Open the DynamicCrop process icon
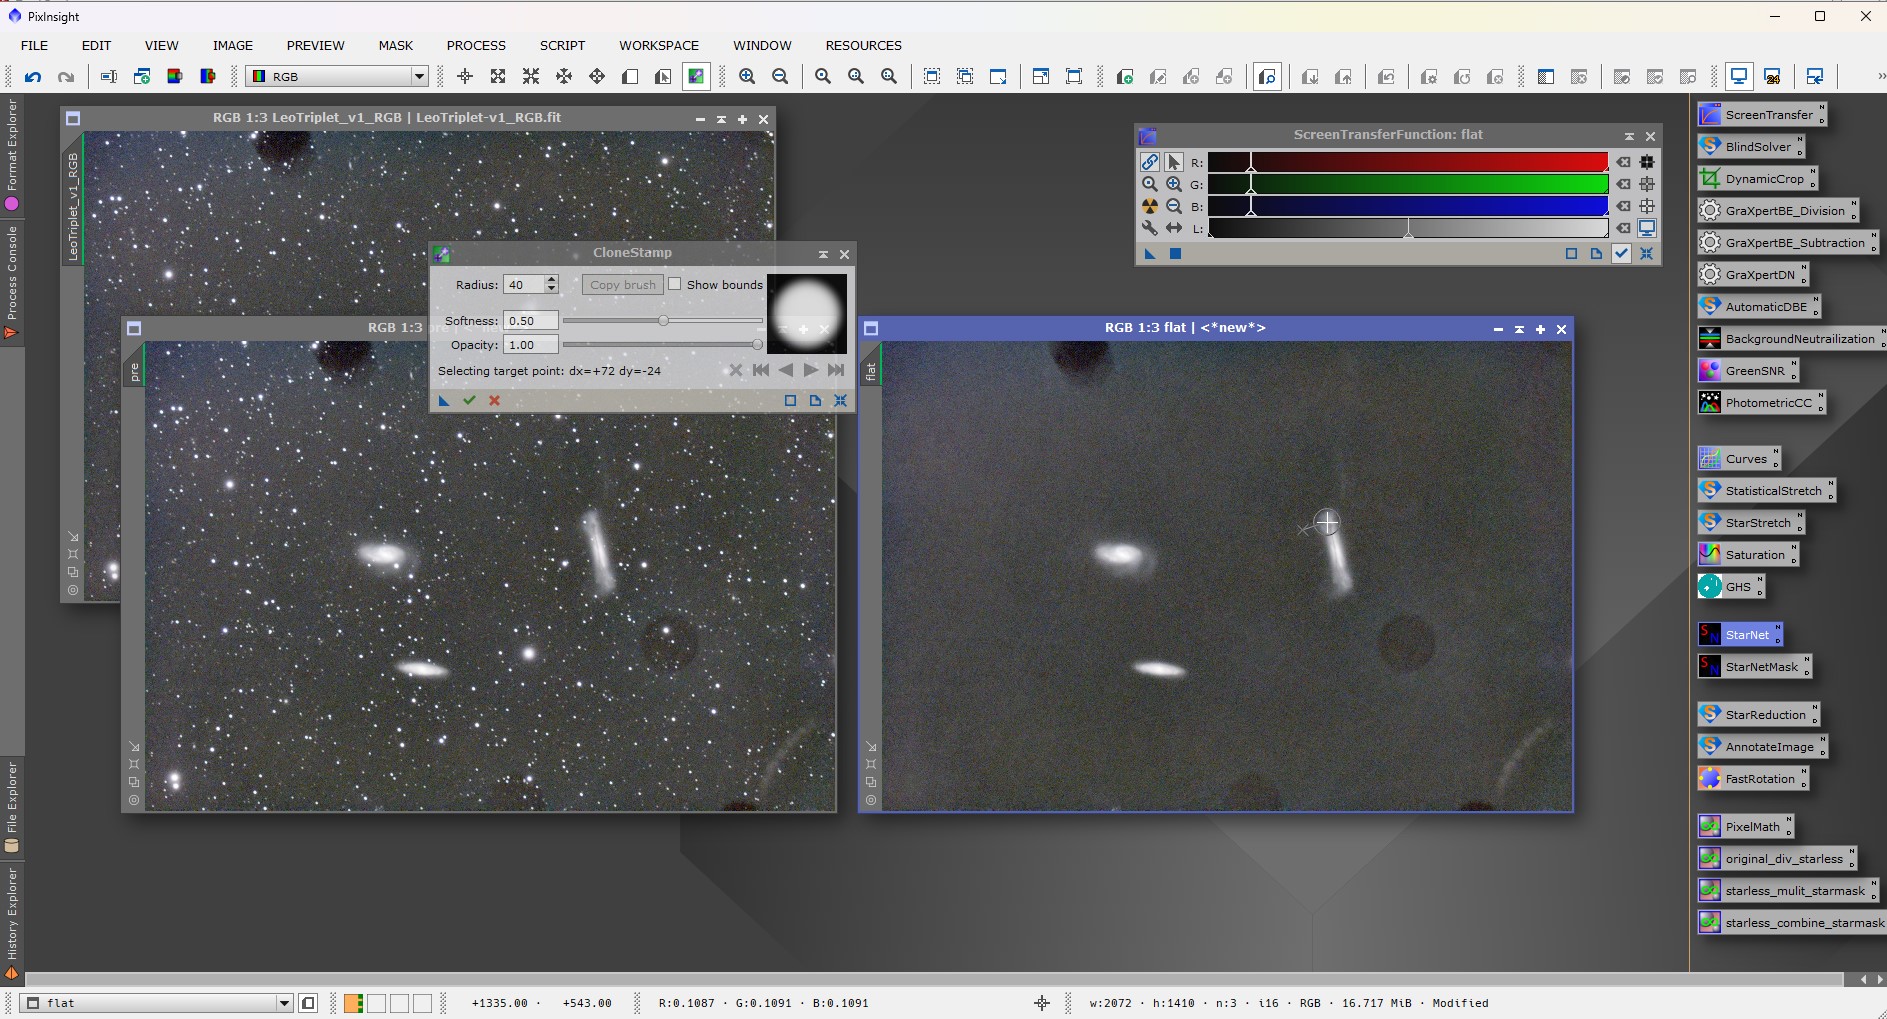 click(x=1756, y=179)
